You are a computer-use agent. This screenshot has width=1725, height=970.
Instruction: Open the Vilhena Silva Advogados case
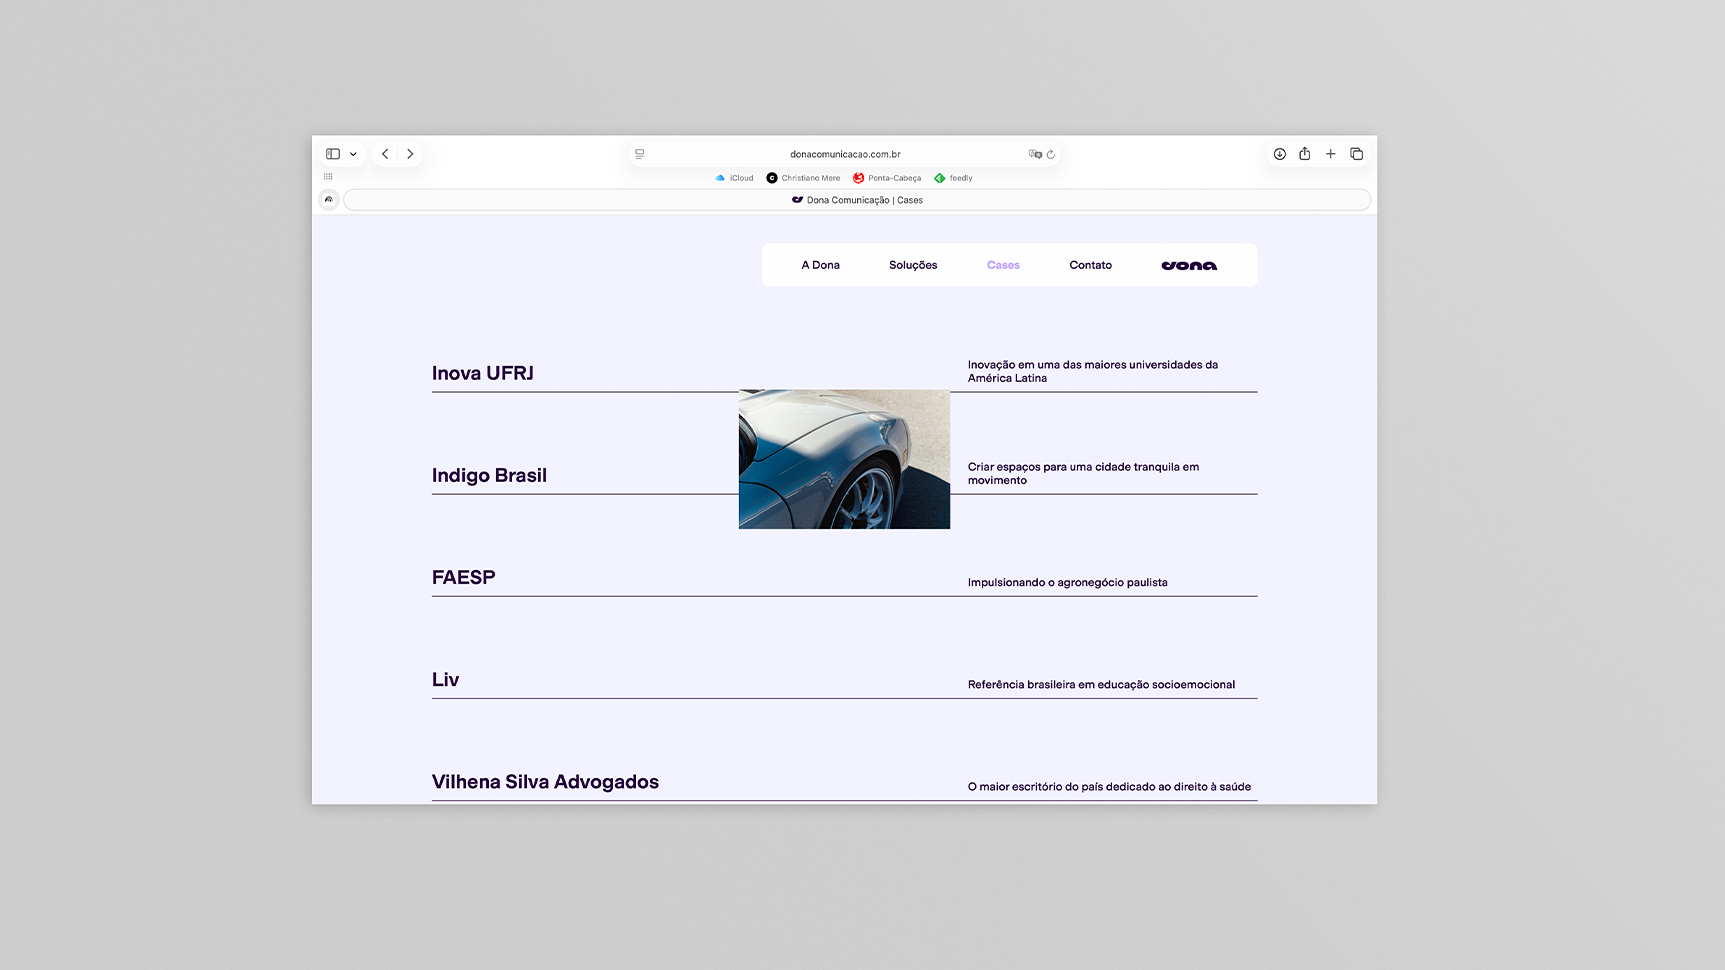[x=546, y=781]
